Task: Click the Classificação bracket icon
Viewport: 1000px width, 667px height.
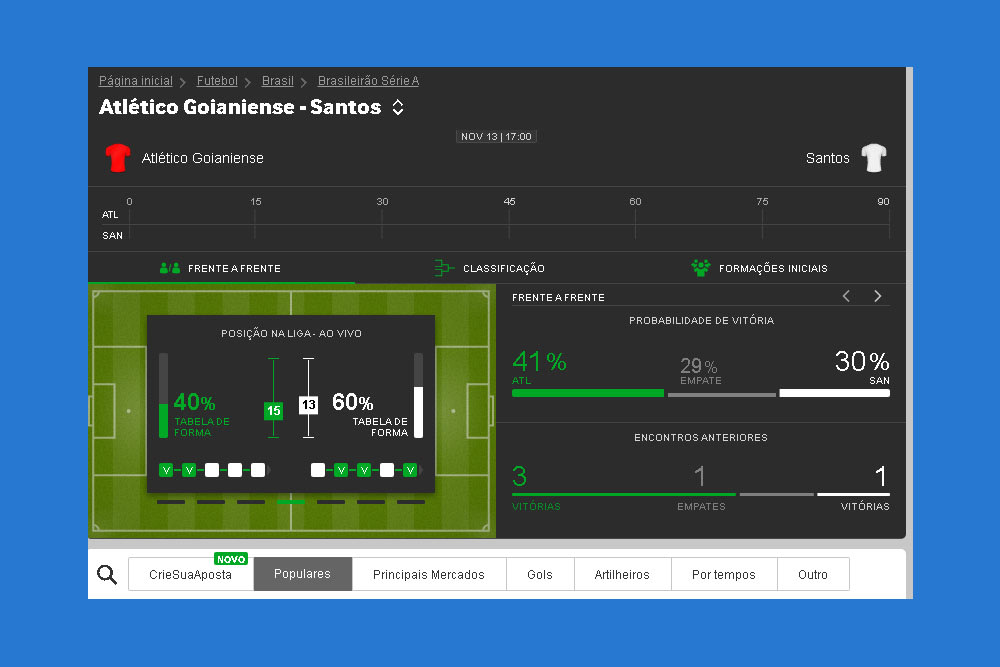Action: [x=444, y=268]
